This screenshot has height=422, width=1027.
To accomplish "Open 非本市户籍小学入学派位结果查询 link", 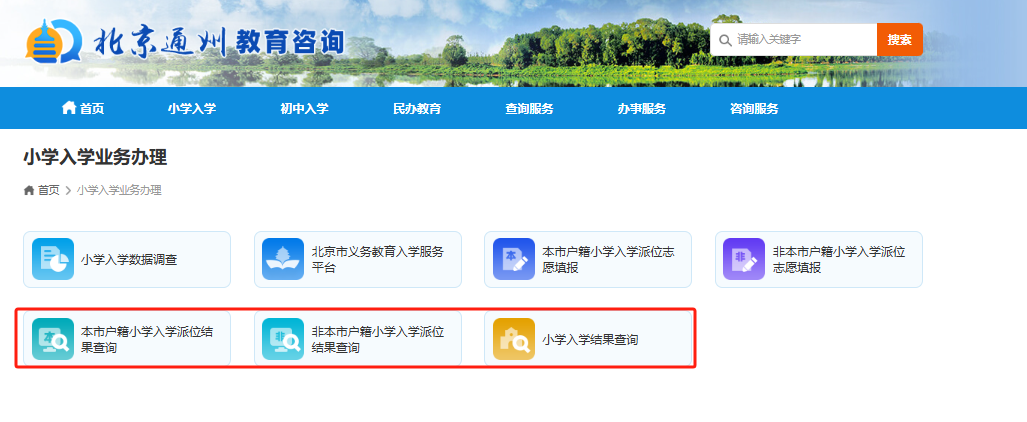I will (x=358, y=339).
